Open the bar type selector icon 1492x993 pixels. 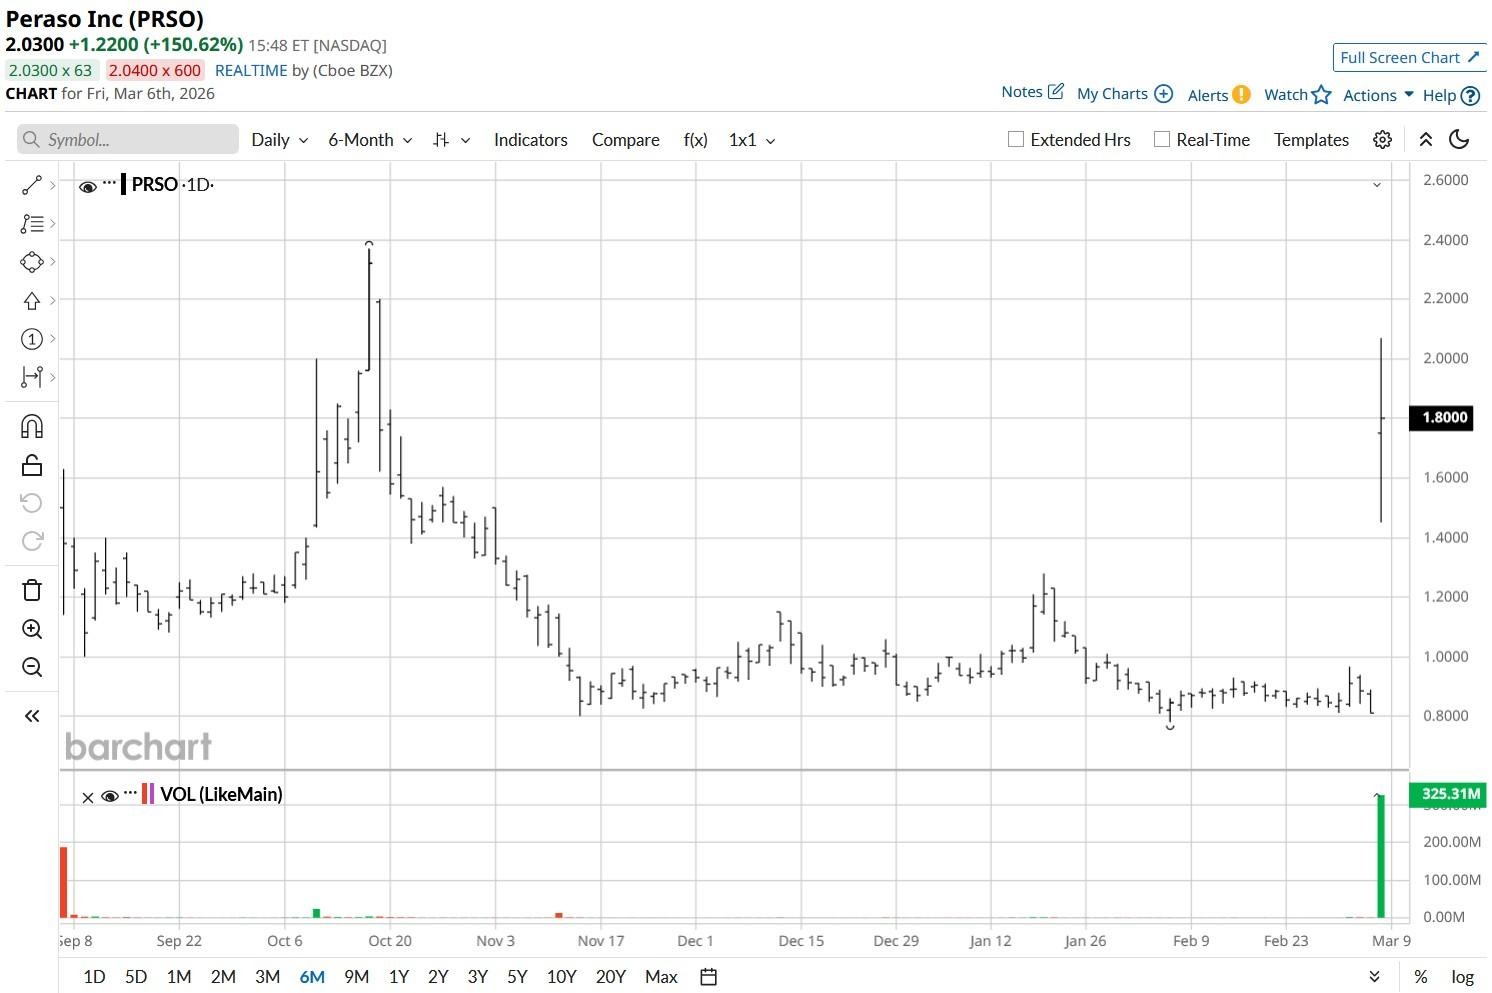441,140
